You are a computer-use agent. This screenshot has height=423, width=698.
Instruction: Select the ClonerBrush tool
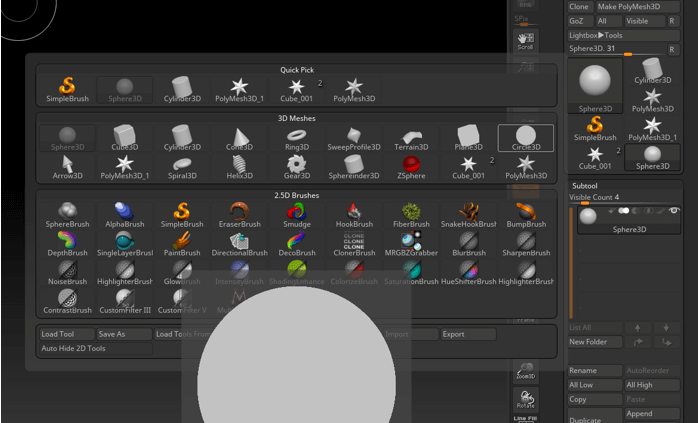pyautogui.click(x=354, y=244)
